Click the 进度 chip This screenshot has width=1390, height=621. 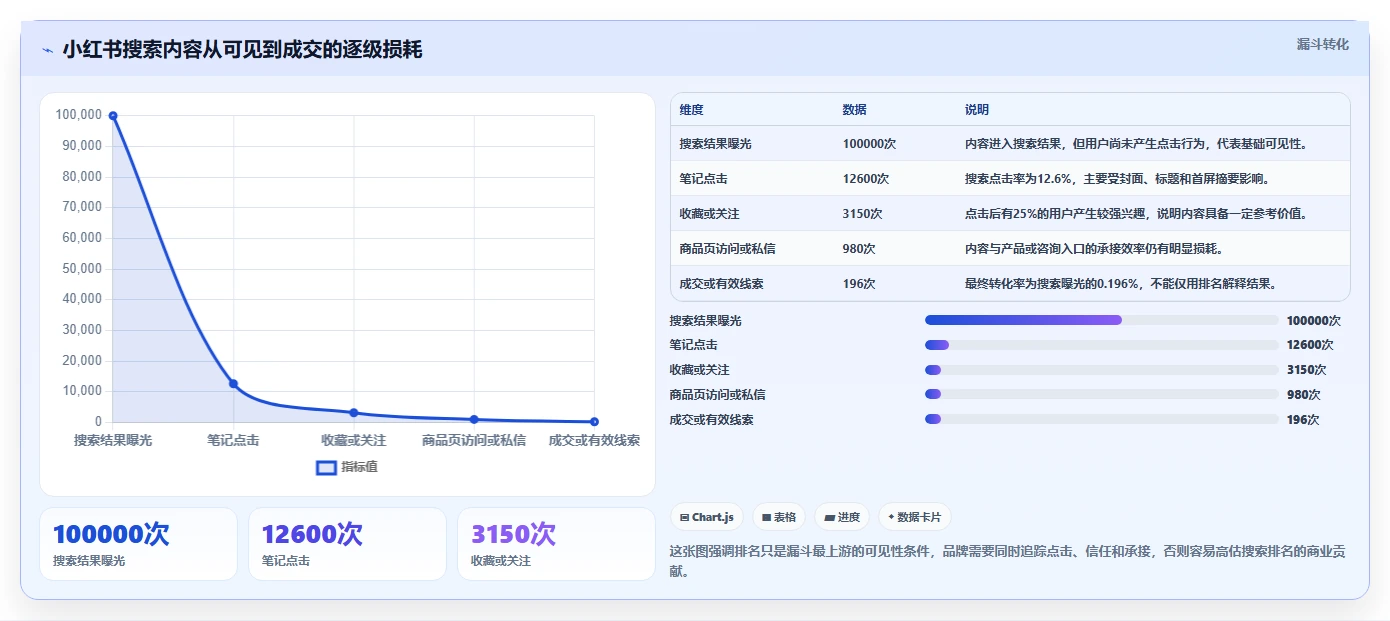(x=842, y=517)
